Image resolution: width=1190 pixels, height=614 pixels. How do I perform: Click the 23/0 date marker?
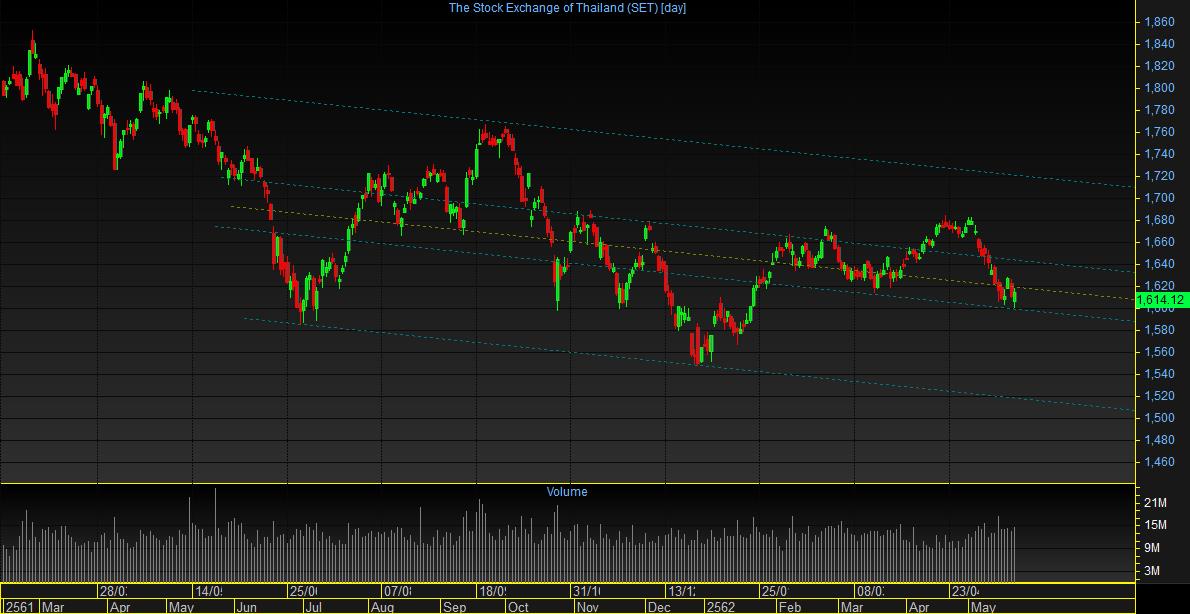[965, 590]
